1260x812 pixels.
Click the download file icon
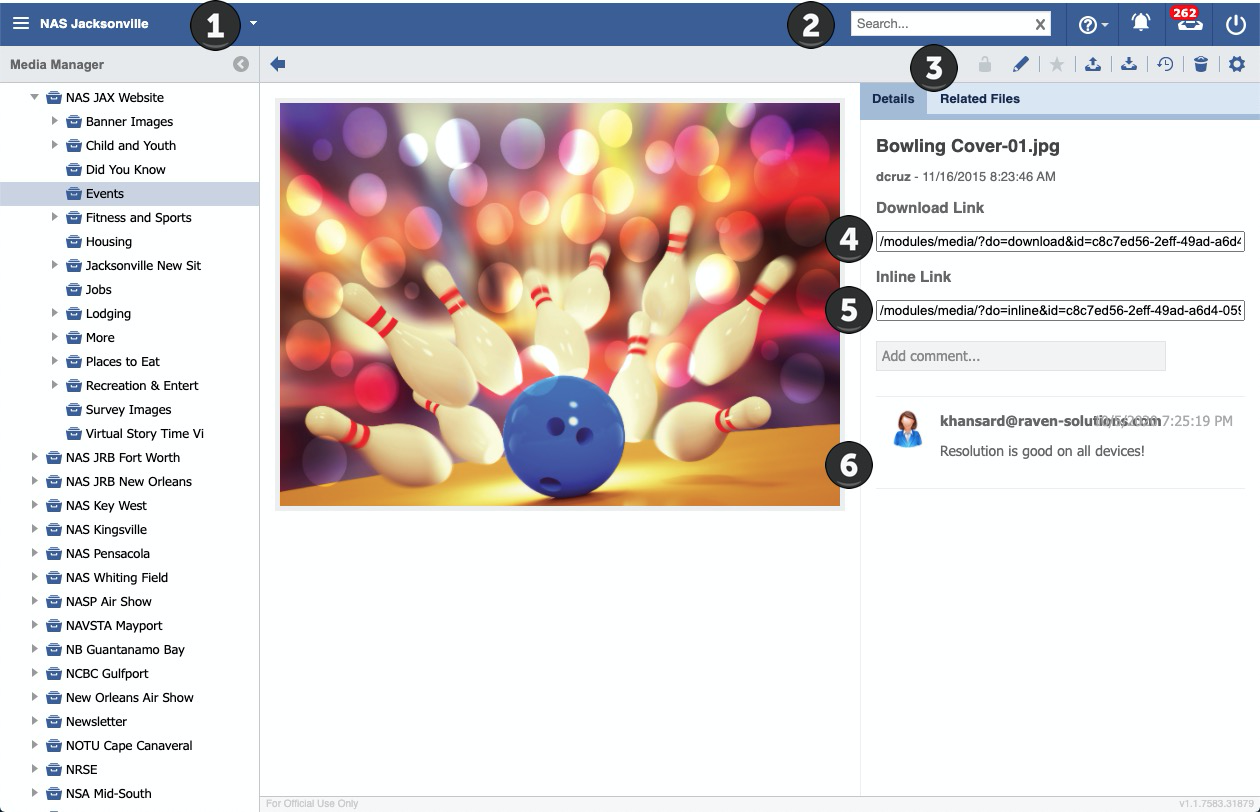click(x=1129, y=64)
